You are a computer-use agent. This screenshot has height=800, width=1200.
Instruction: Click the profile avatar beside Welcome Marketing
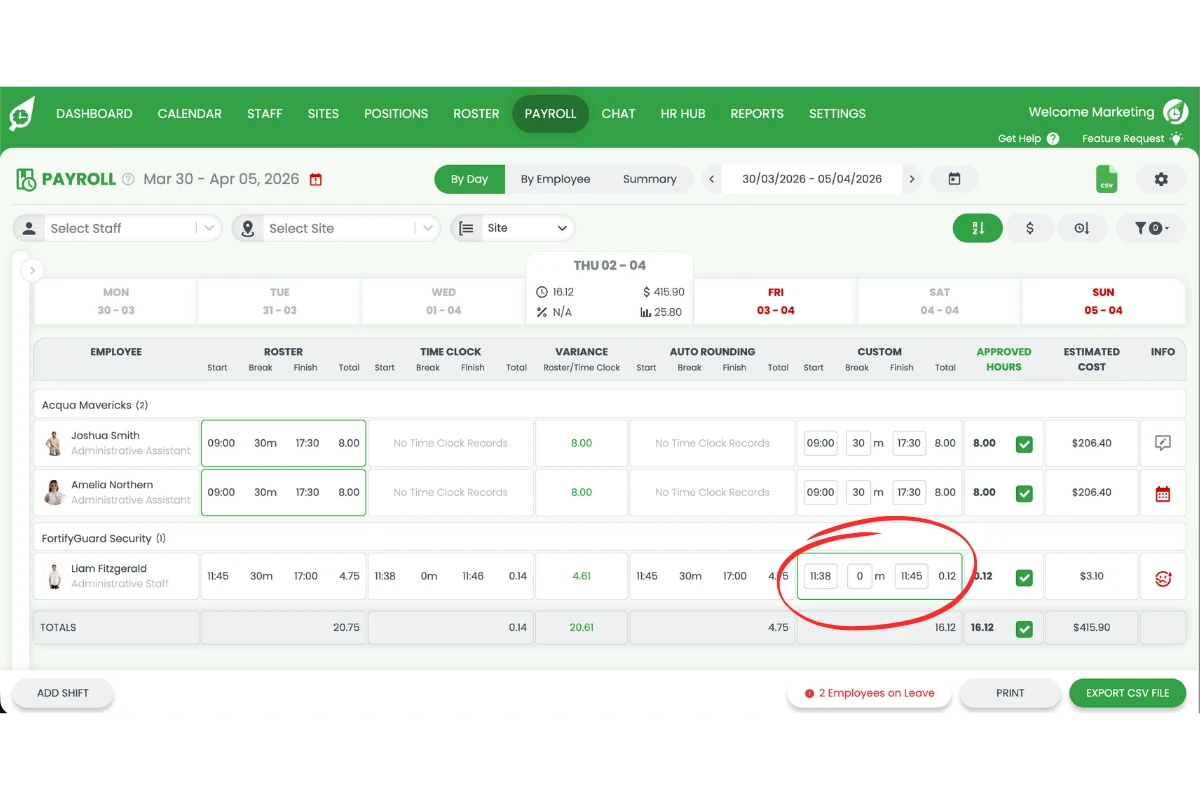[x=1176, y=112]
